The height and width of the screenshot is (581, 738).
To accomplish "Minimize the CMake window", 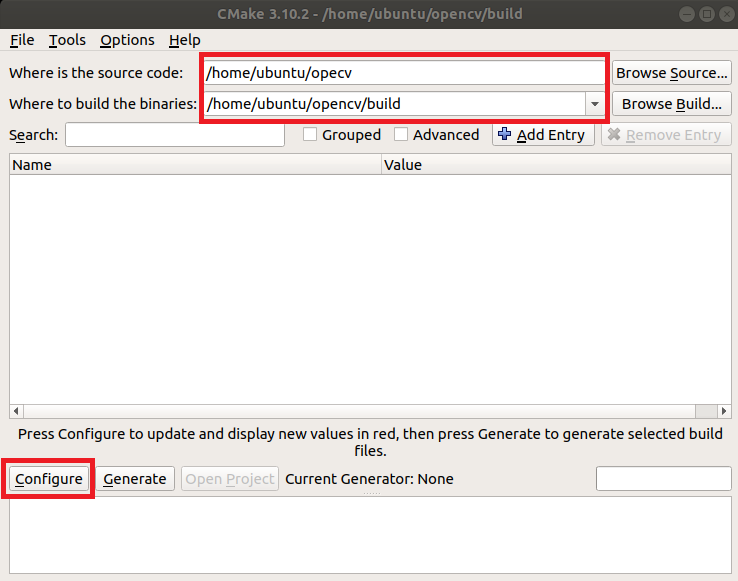I will pos(687,14).
